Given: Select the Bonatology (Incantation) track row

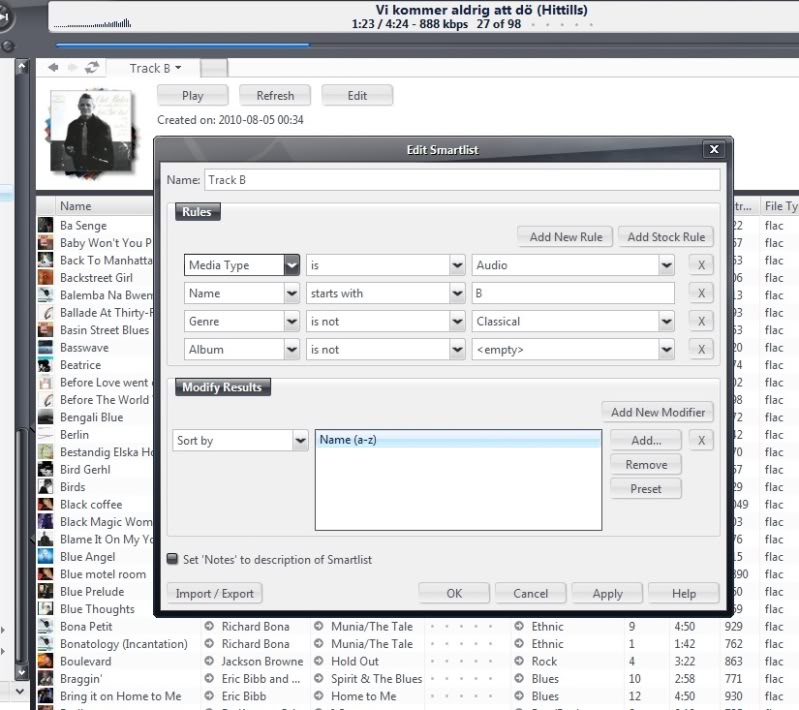Looking at the screenshot, I should pos(418,643).
